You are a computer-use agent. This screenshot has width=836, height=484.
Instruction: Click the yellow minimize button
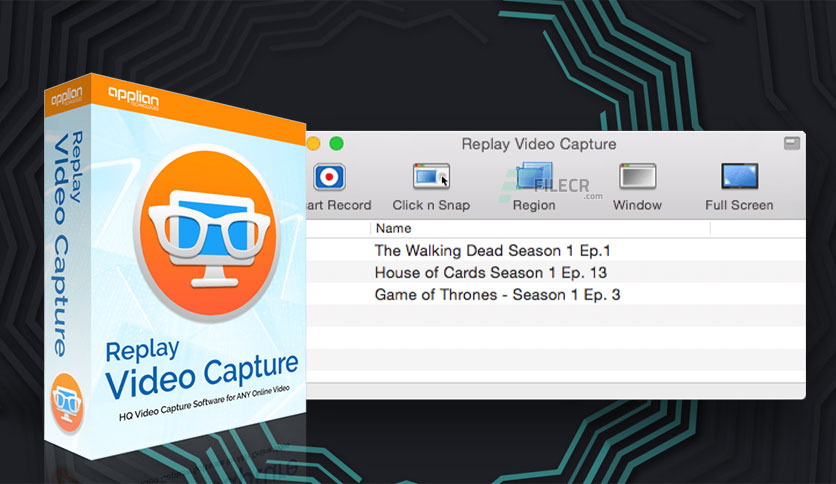coord(313,143)
